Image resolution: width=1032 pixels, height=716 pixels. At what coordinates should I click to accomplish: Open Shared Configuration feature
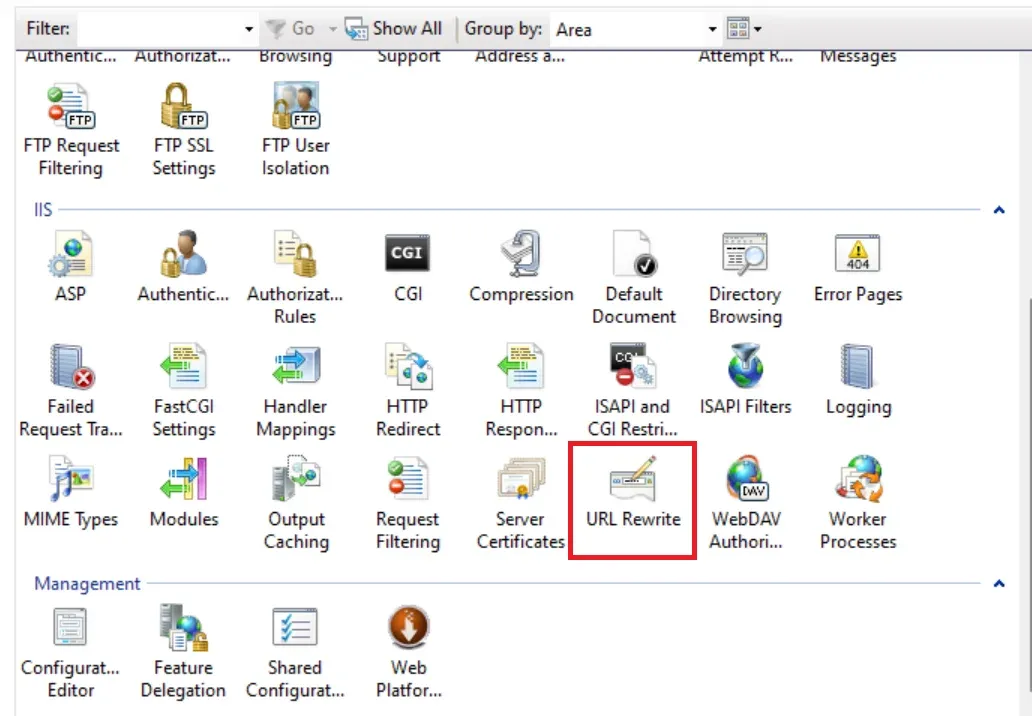pyautogui.click(x=295, y=652)
